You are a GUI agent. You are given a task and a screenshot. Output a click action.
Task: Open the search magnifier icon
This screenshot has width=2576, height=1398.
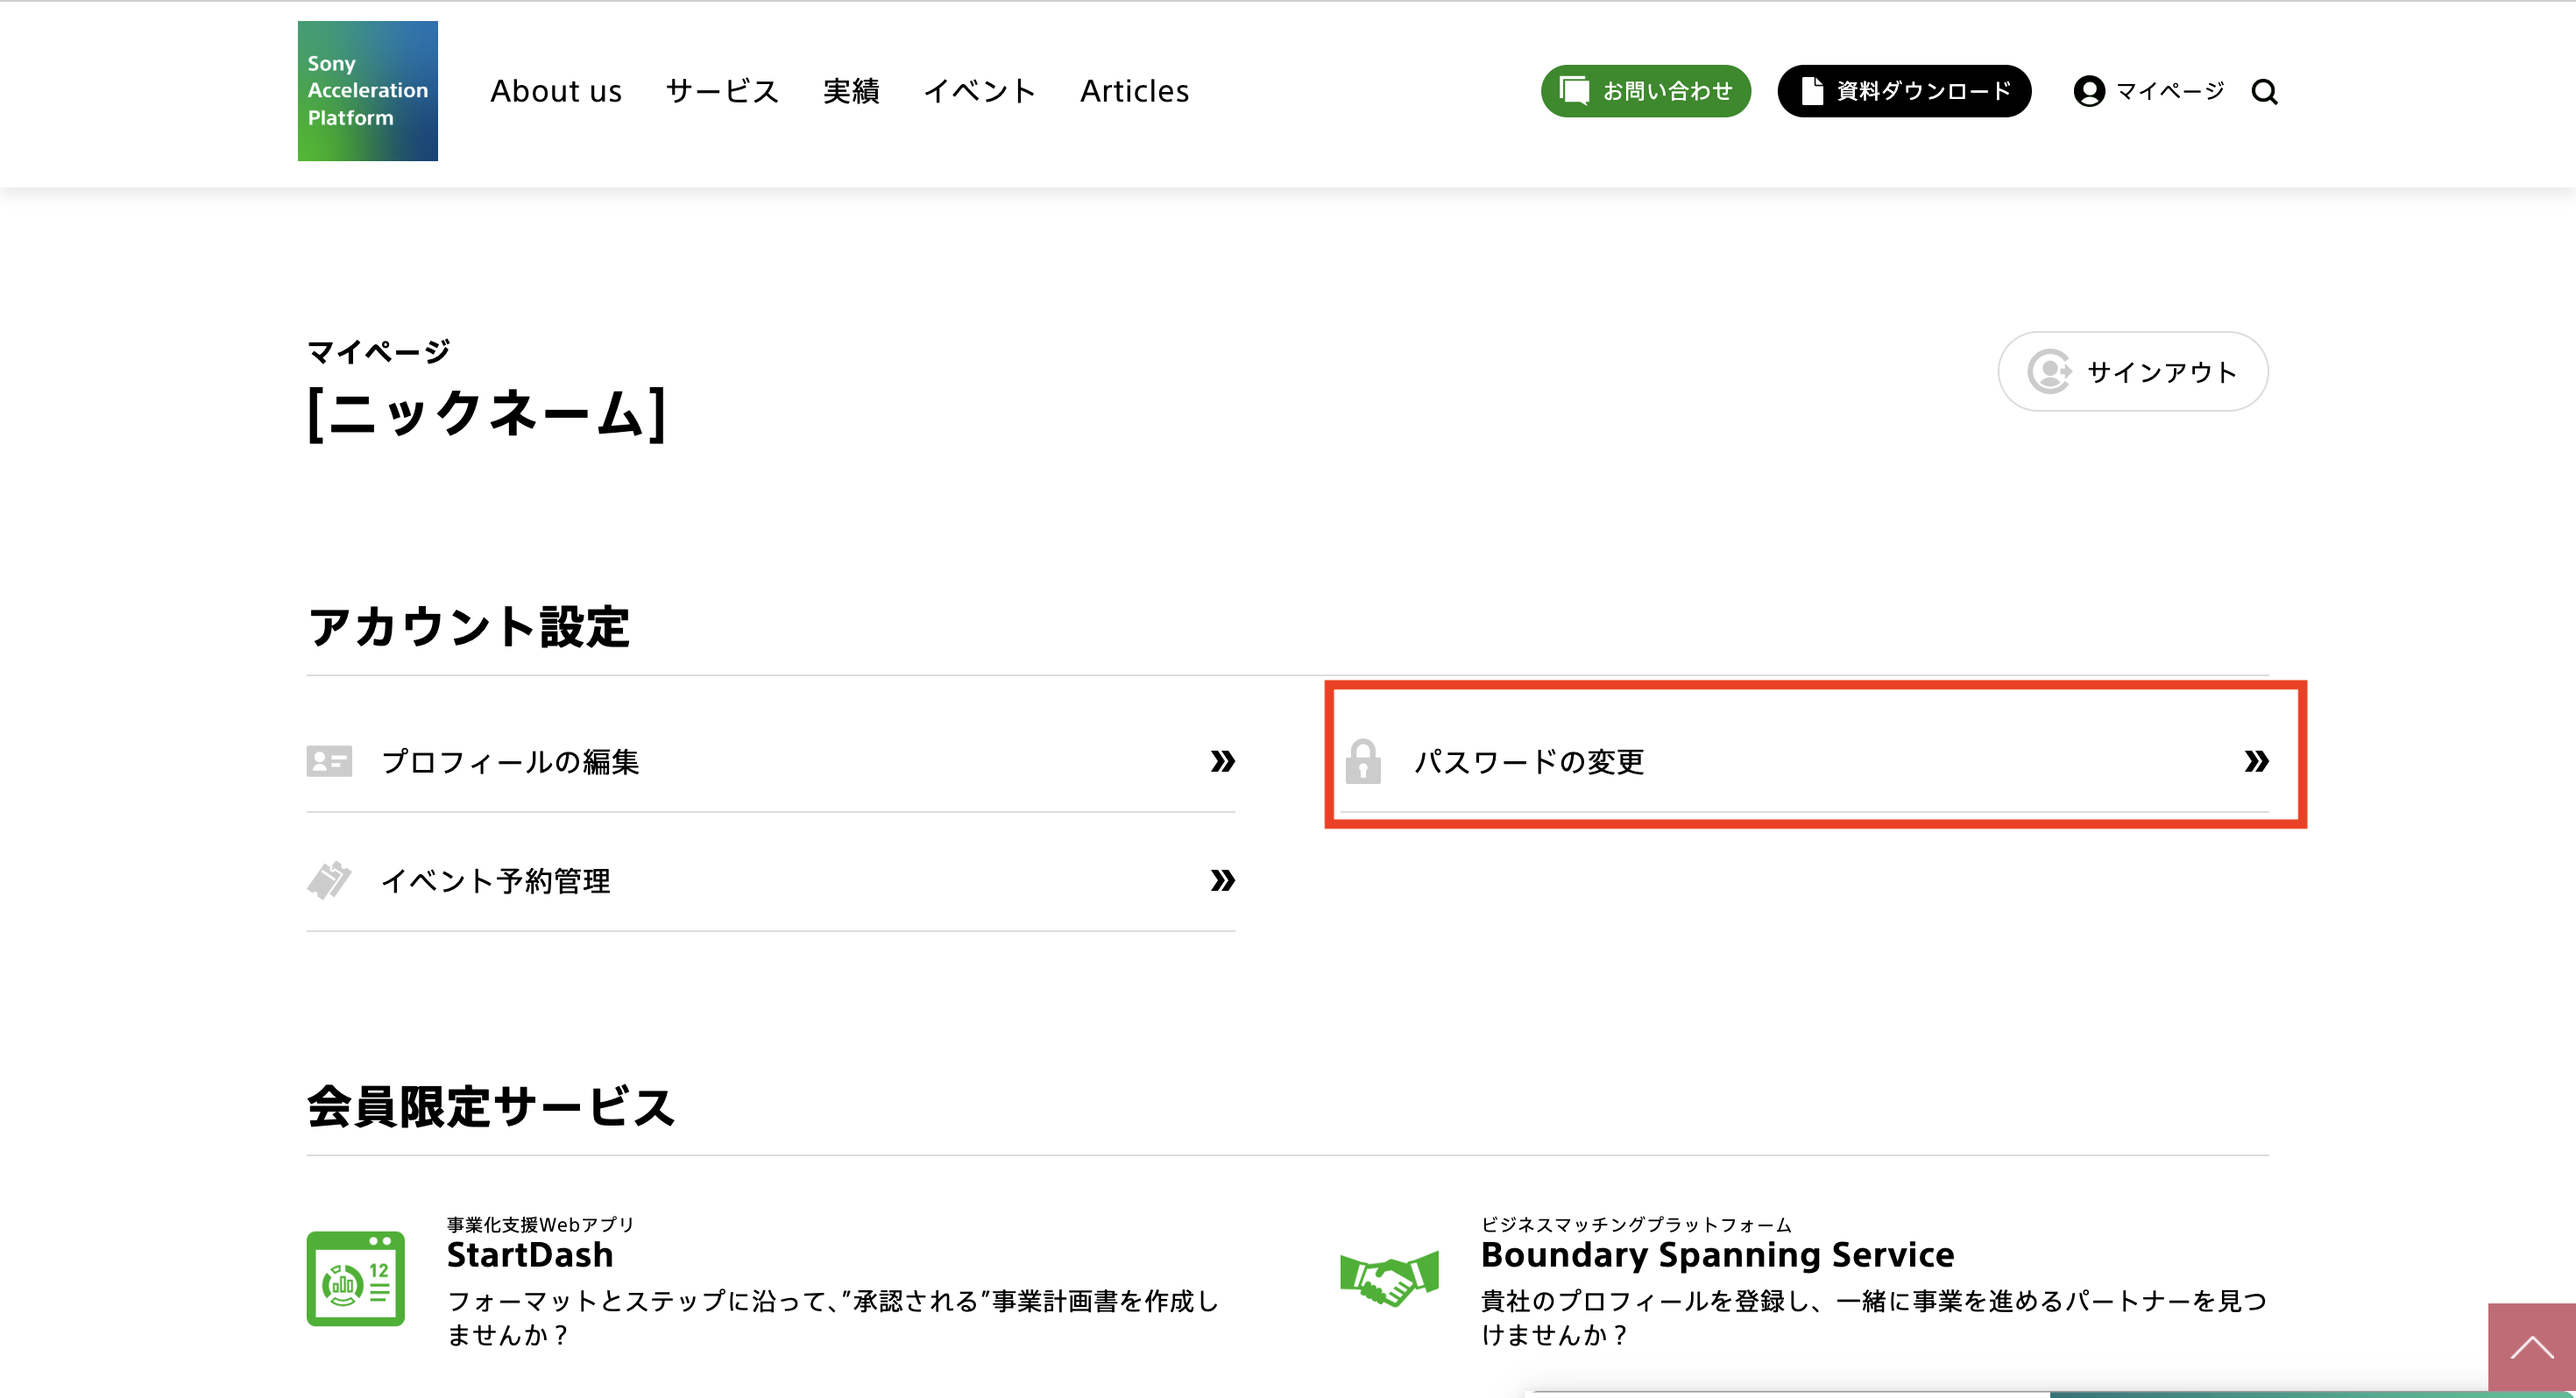2264,92
